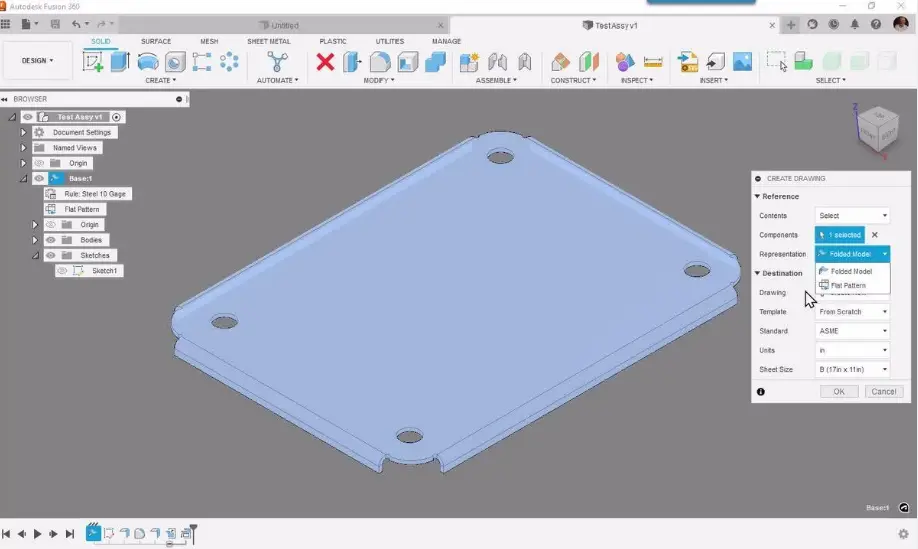The width and height of the screenshot is (918, 549).
Task: Choose Flat Pattern from Representation list
Action: [x=852, y=286]
